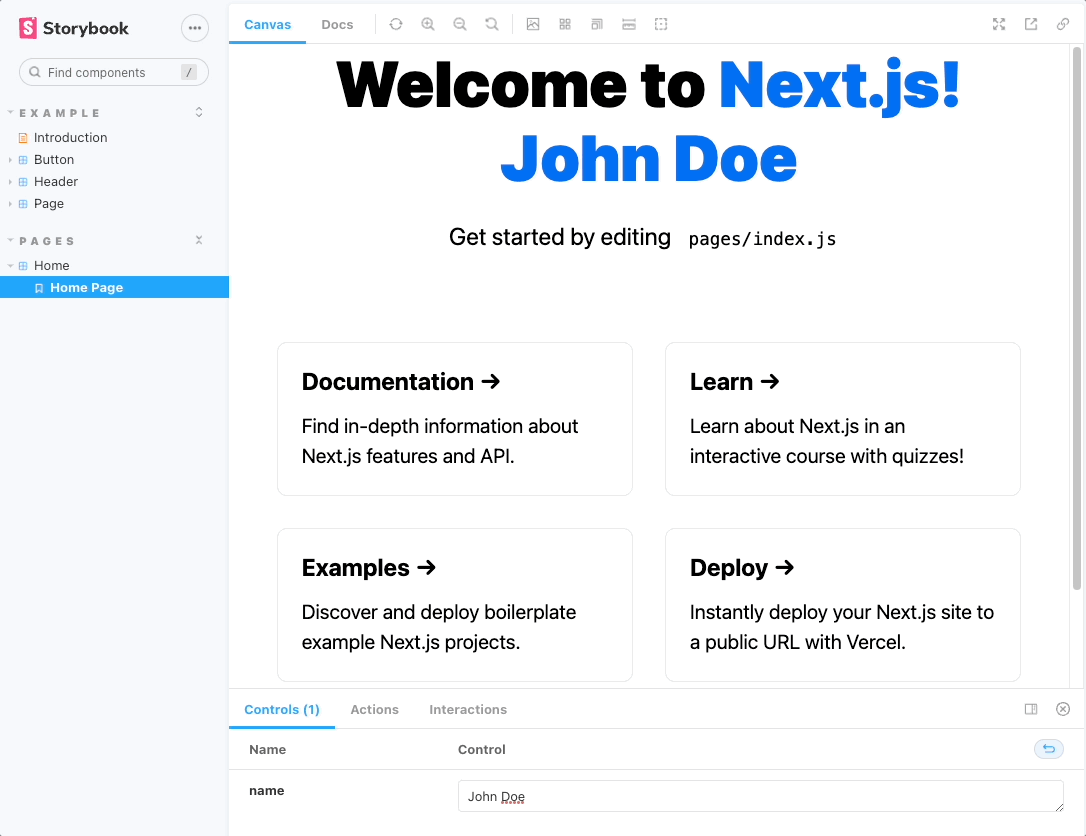Click the "Control" column header
The height and width of the screenshot is (836, 1086).
(481, 749)
